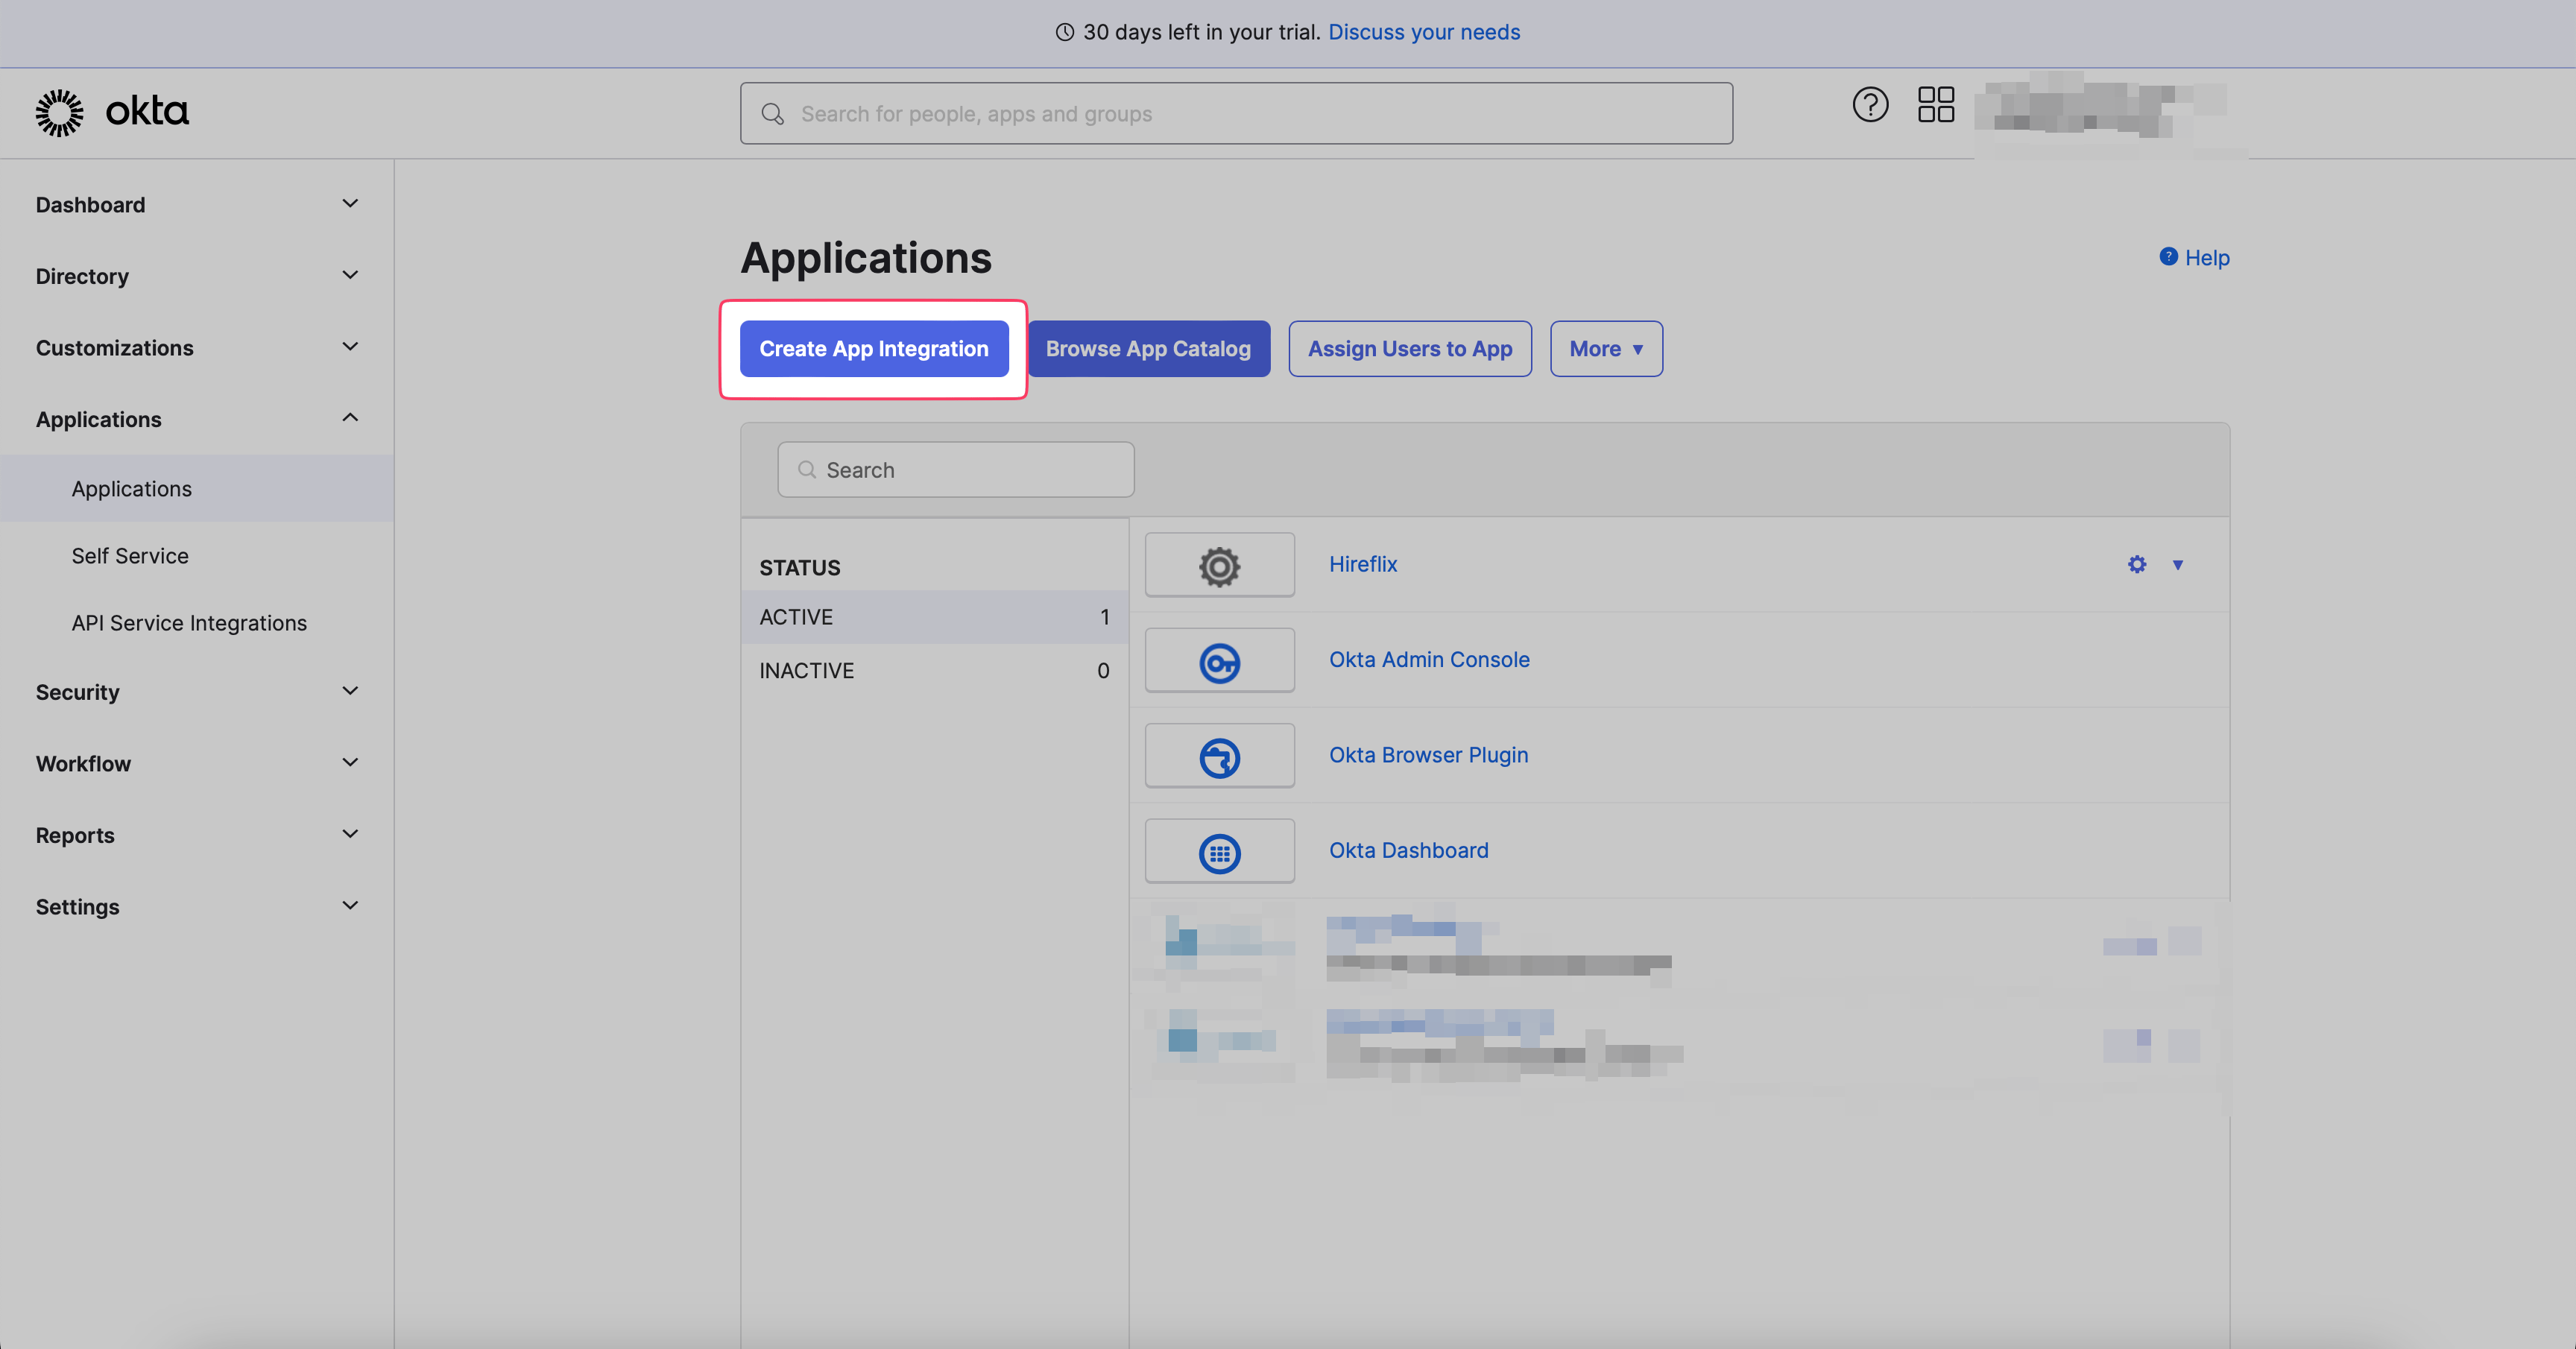The width and height of the screenshot is (2576, 1349).
Task: Open API Service Integrations in sidebar
Action: 197,623
